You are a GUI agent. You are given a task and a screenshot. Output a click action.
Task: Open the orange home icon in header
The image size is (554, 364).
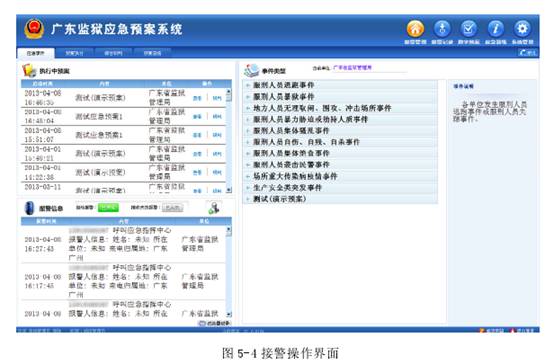pos(415,29)
